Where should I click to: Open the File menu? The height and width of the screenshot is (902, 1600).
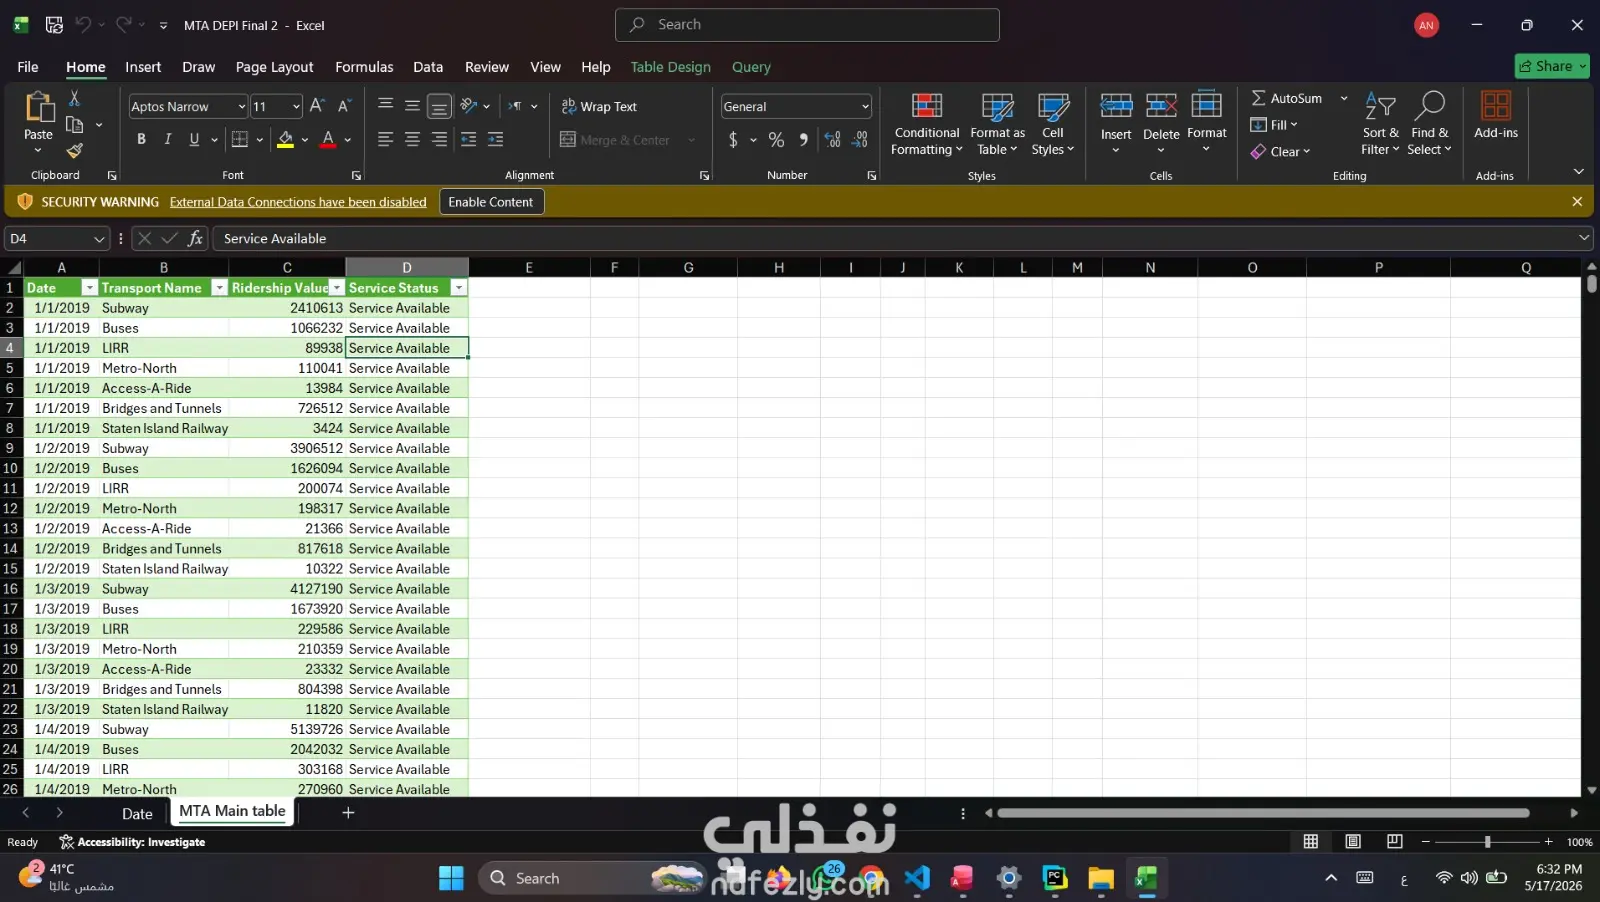coord(28,67)
